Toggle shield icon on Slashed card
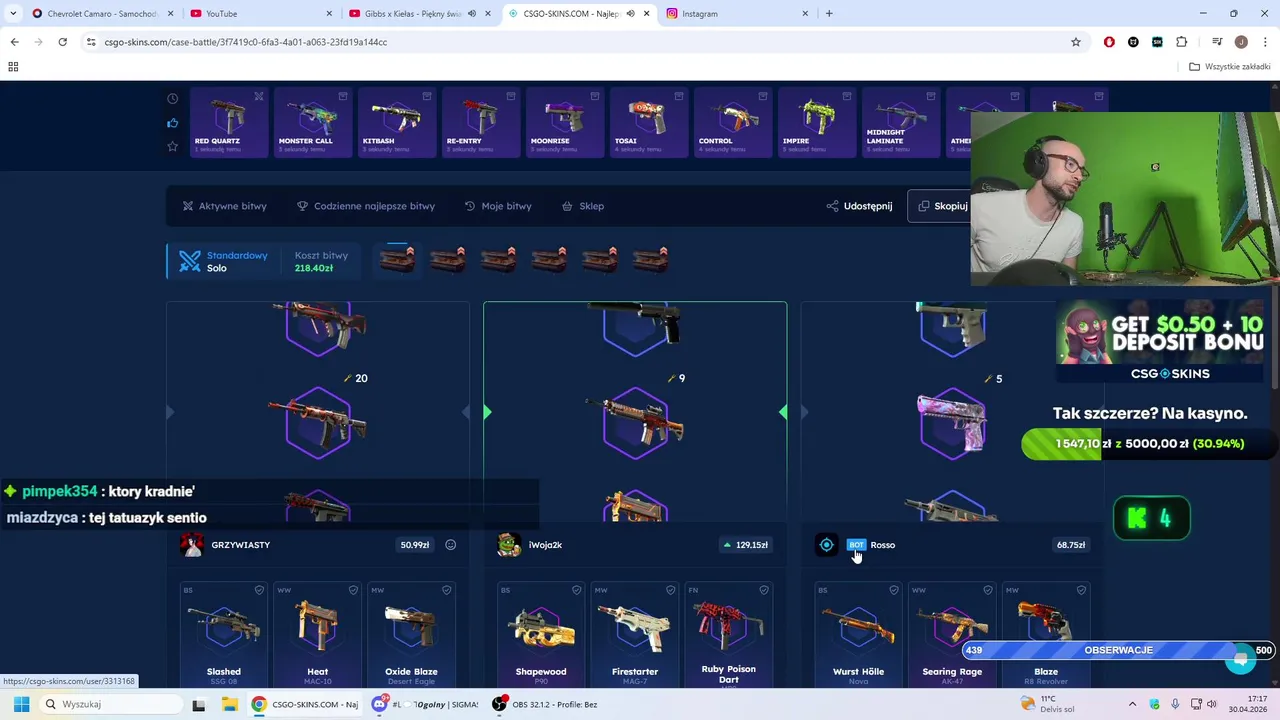Viewport: 1280px width, 720px height. point(259,590)
